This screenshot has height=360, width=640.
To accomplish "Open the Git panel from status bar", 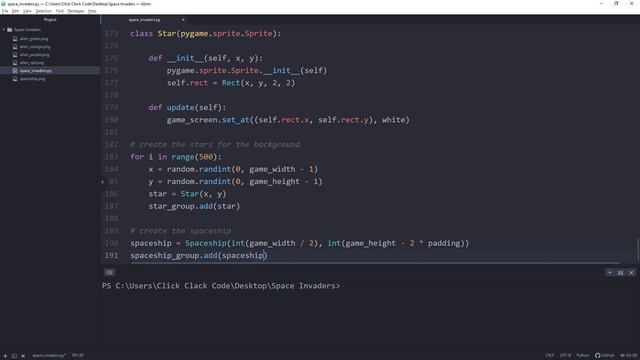I will pyautogui.click(x=629, y=356).
